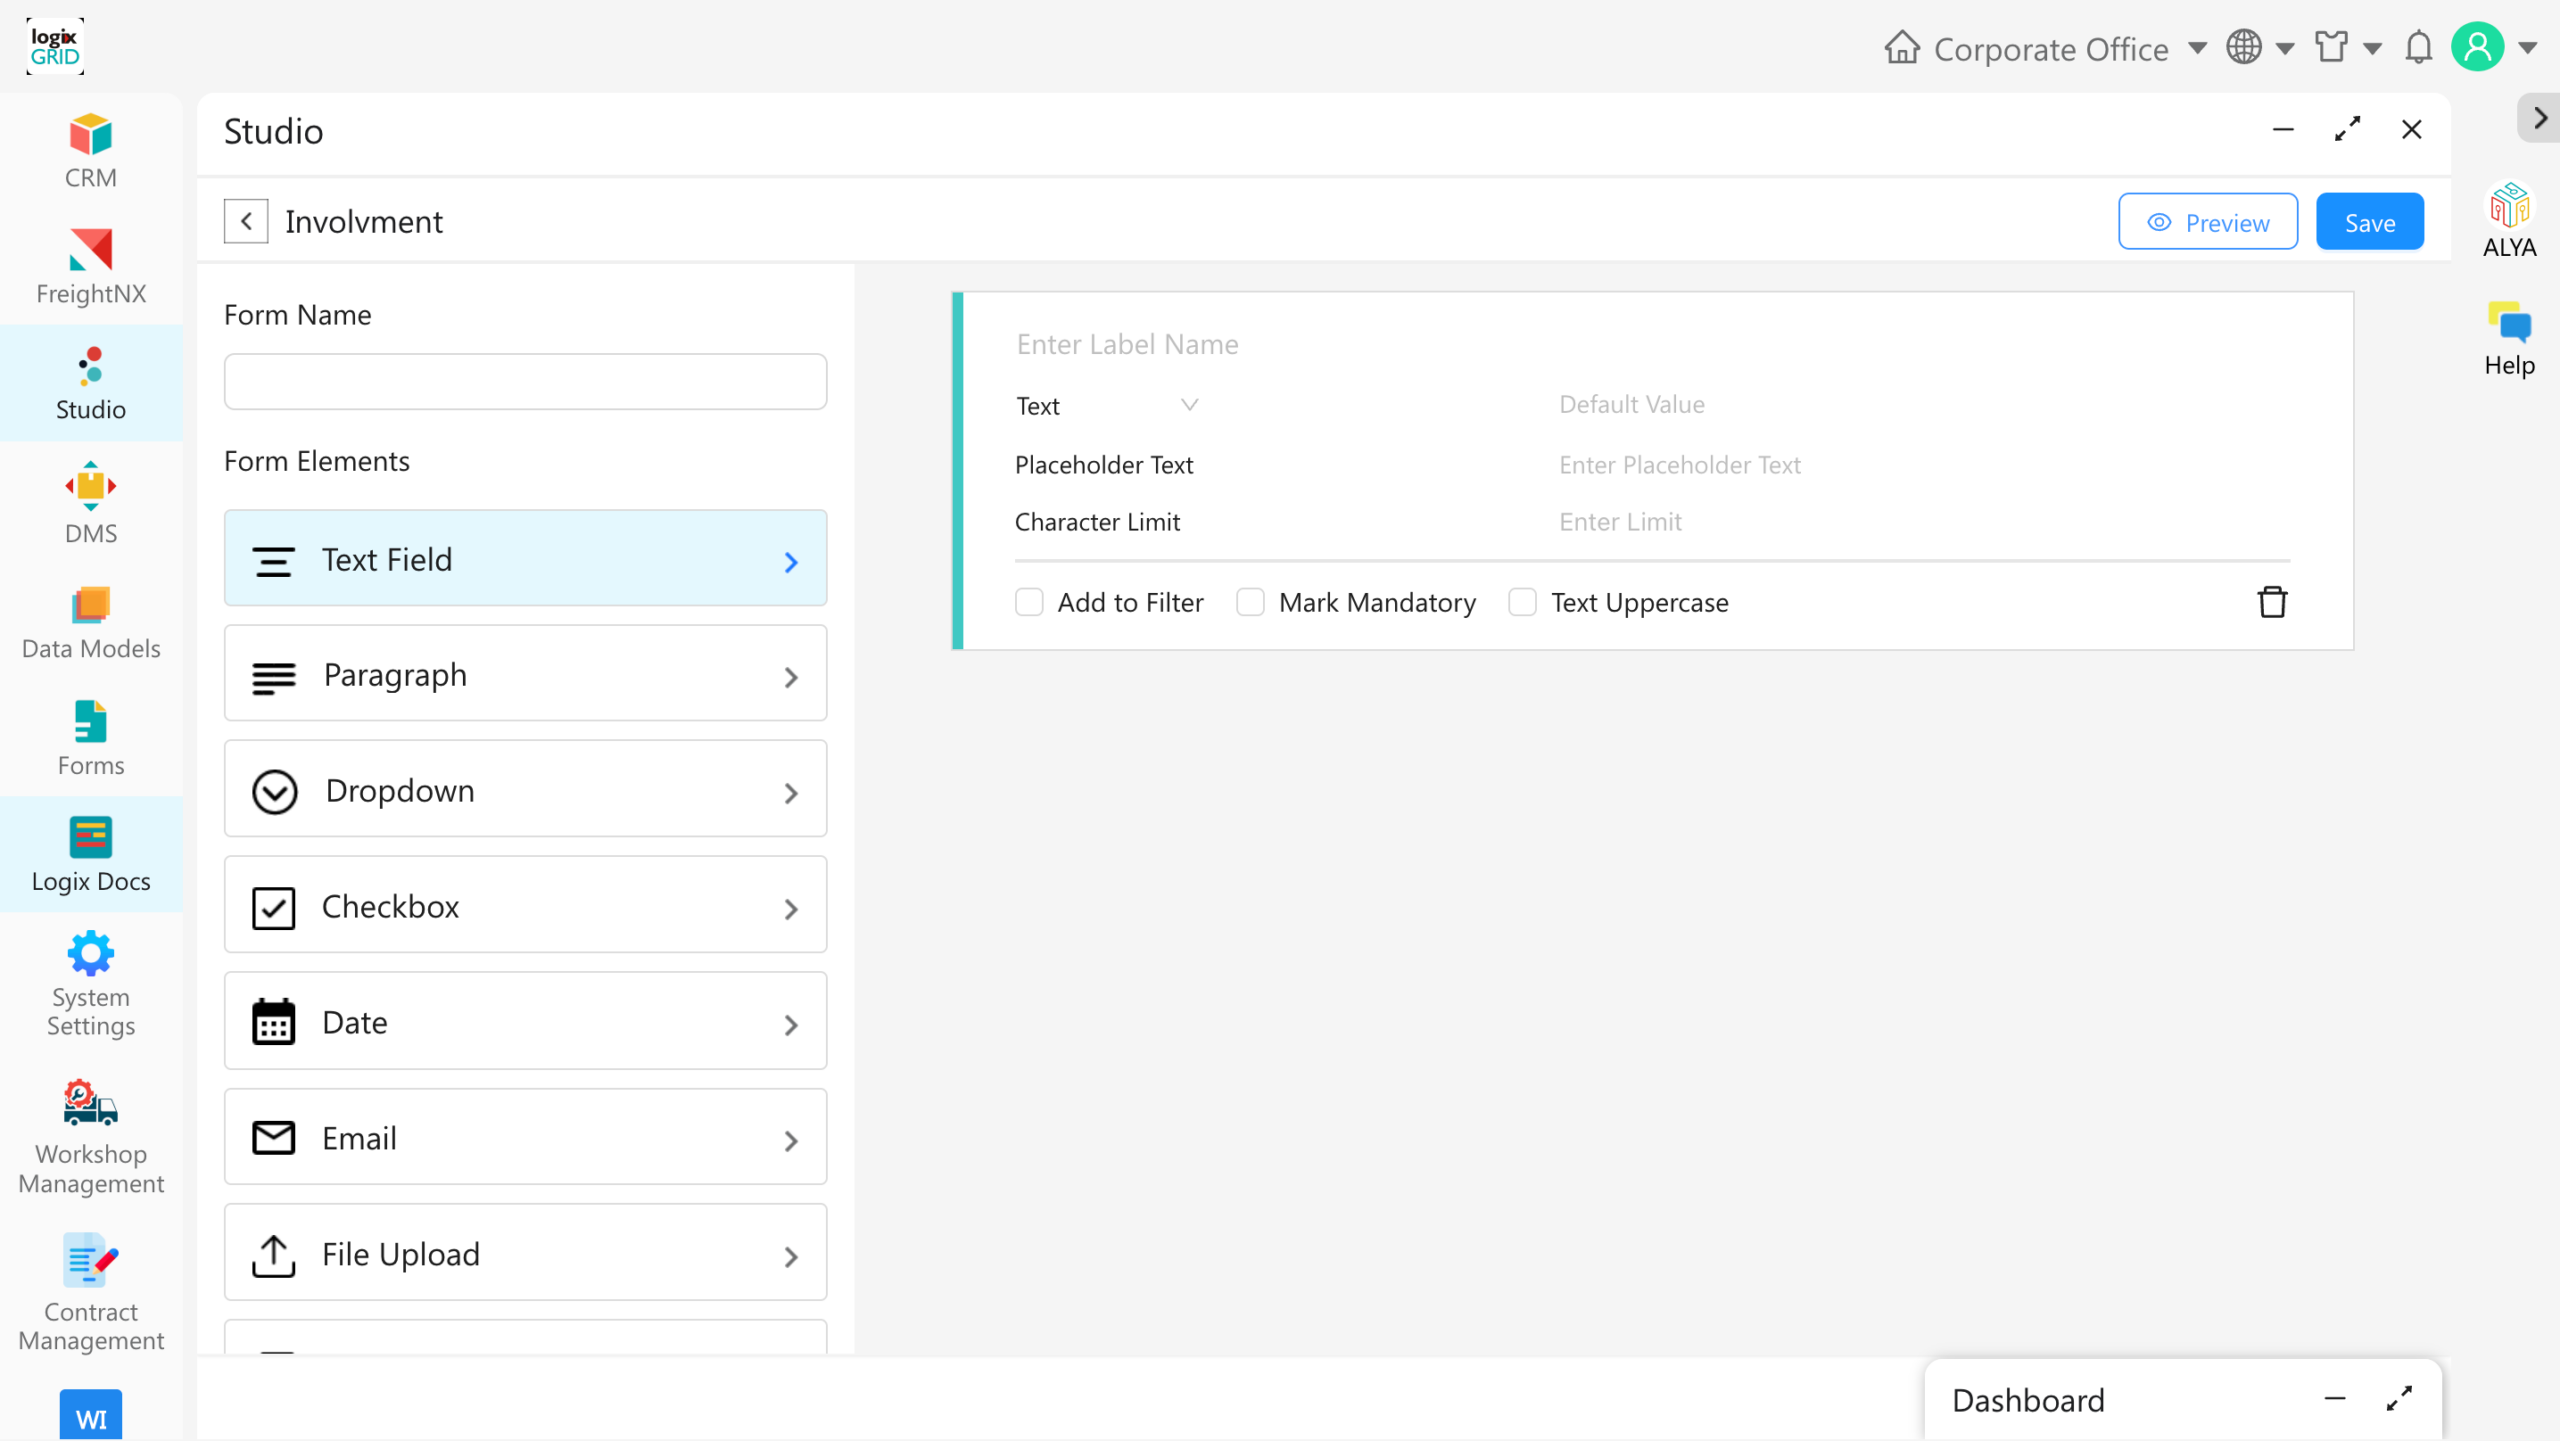Image resolution: width=2560 pixels, height=1441 pixels.
Task: Open the DMS module
Action: pyautogui.click(x=90, y=502)
